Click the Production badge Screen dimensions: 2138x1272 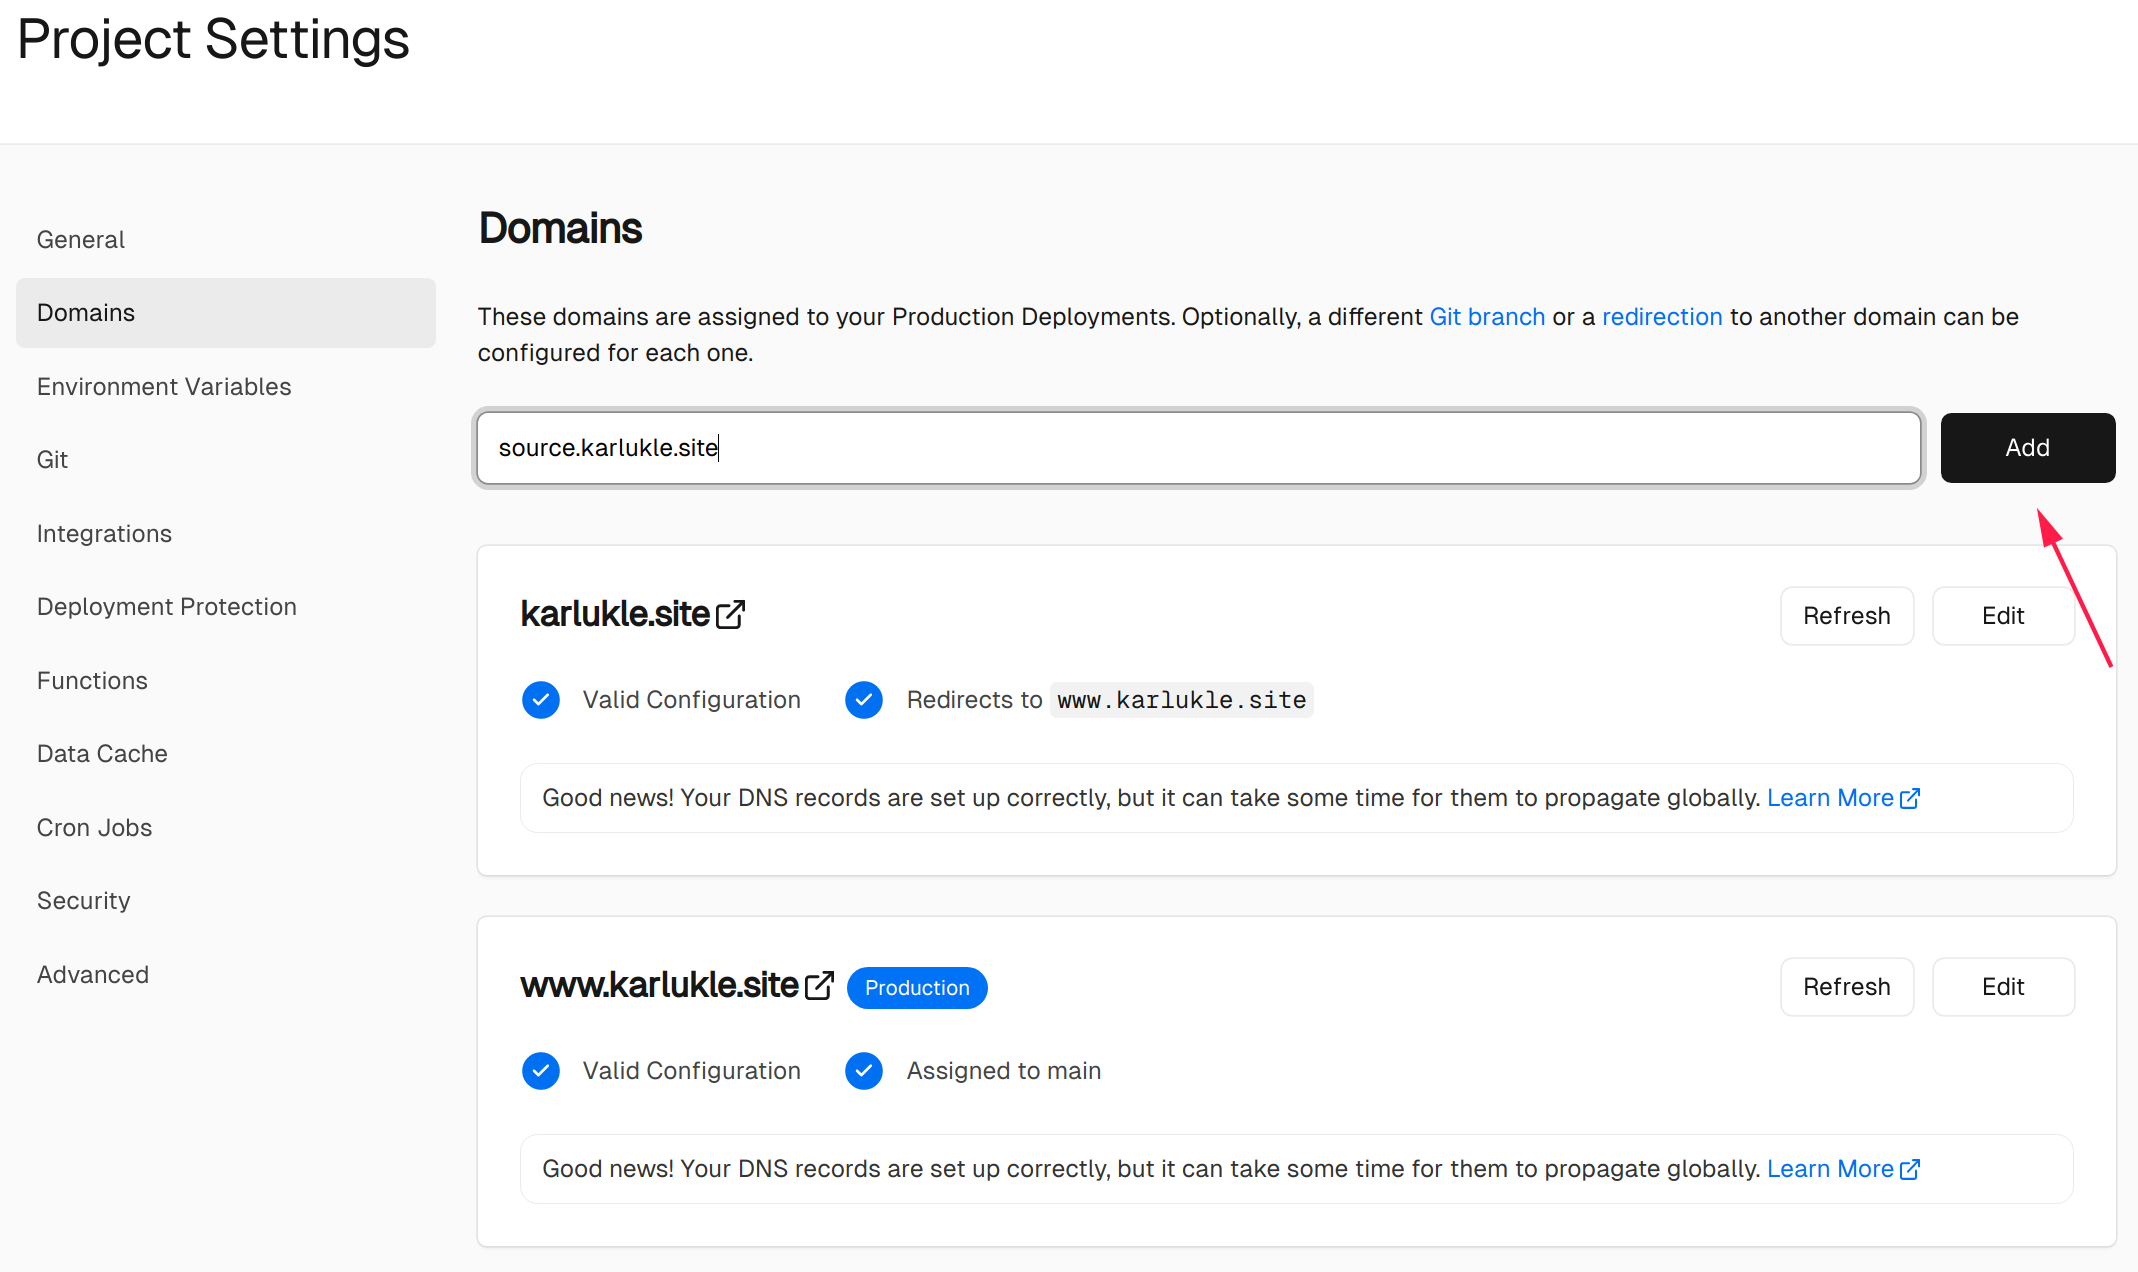click(917, 988)
